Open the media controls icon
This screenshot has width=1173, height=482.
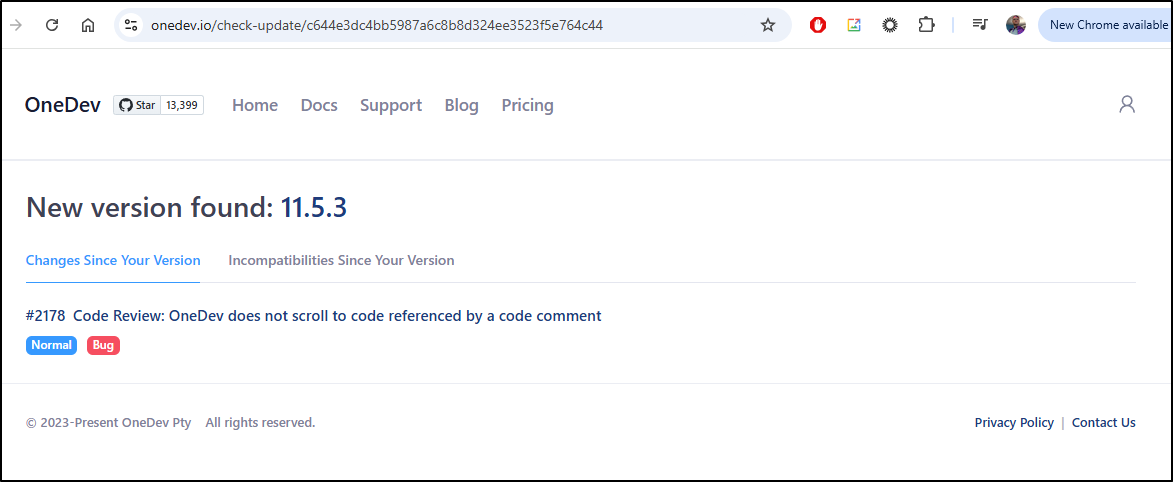pos(980,25)
